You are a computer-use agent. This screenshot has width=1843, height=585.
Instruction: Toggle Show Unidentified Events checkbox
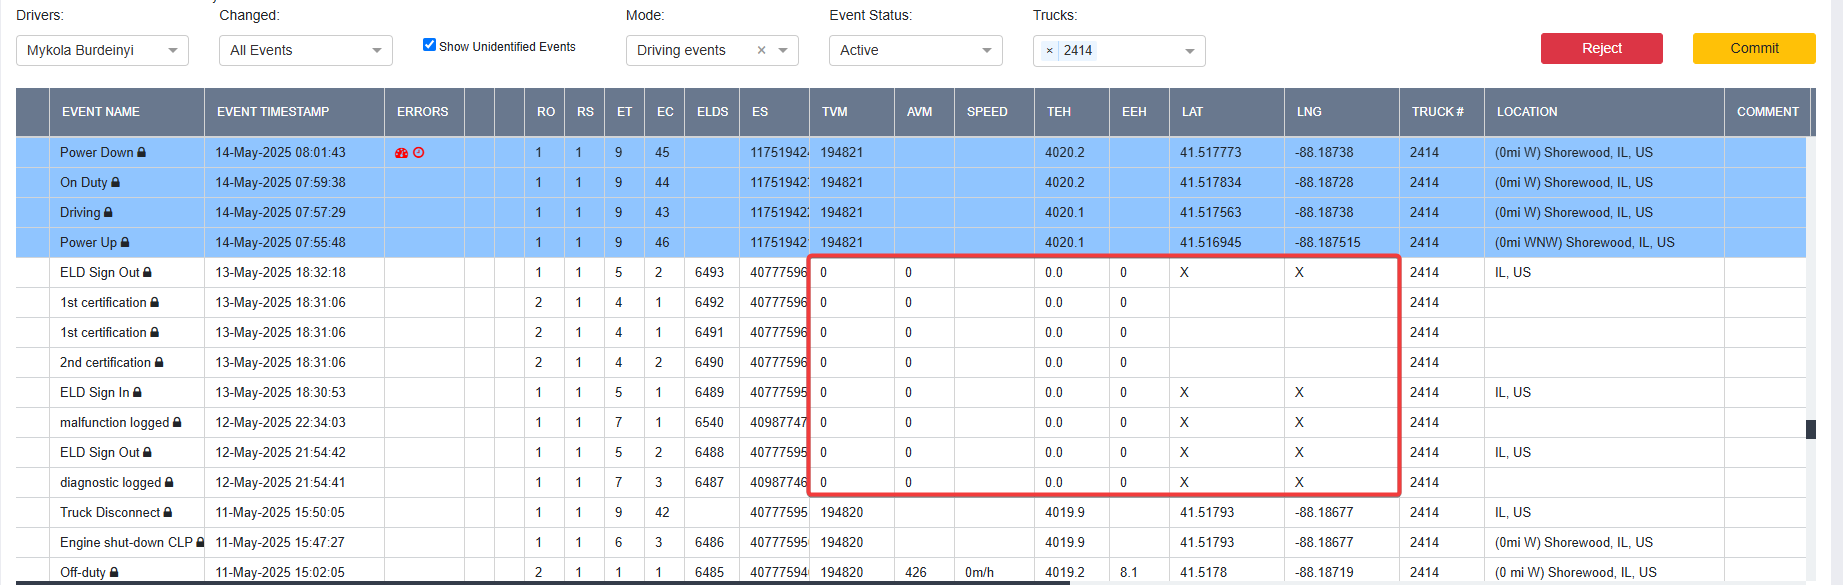[x=429, y=45]
